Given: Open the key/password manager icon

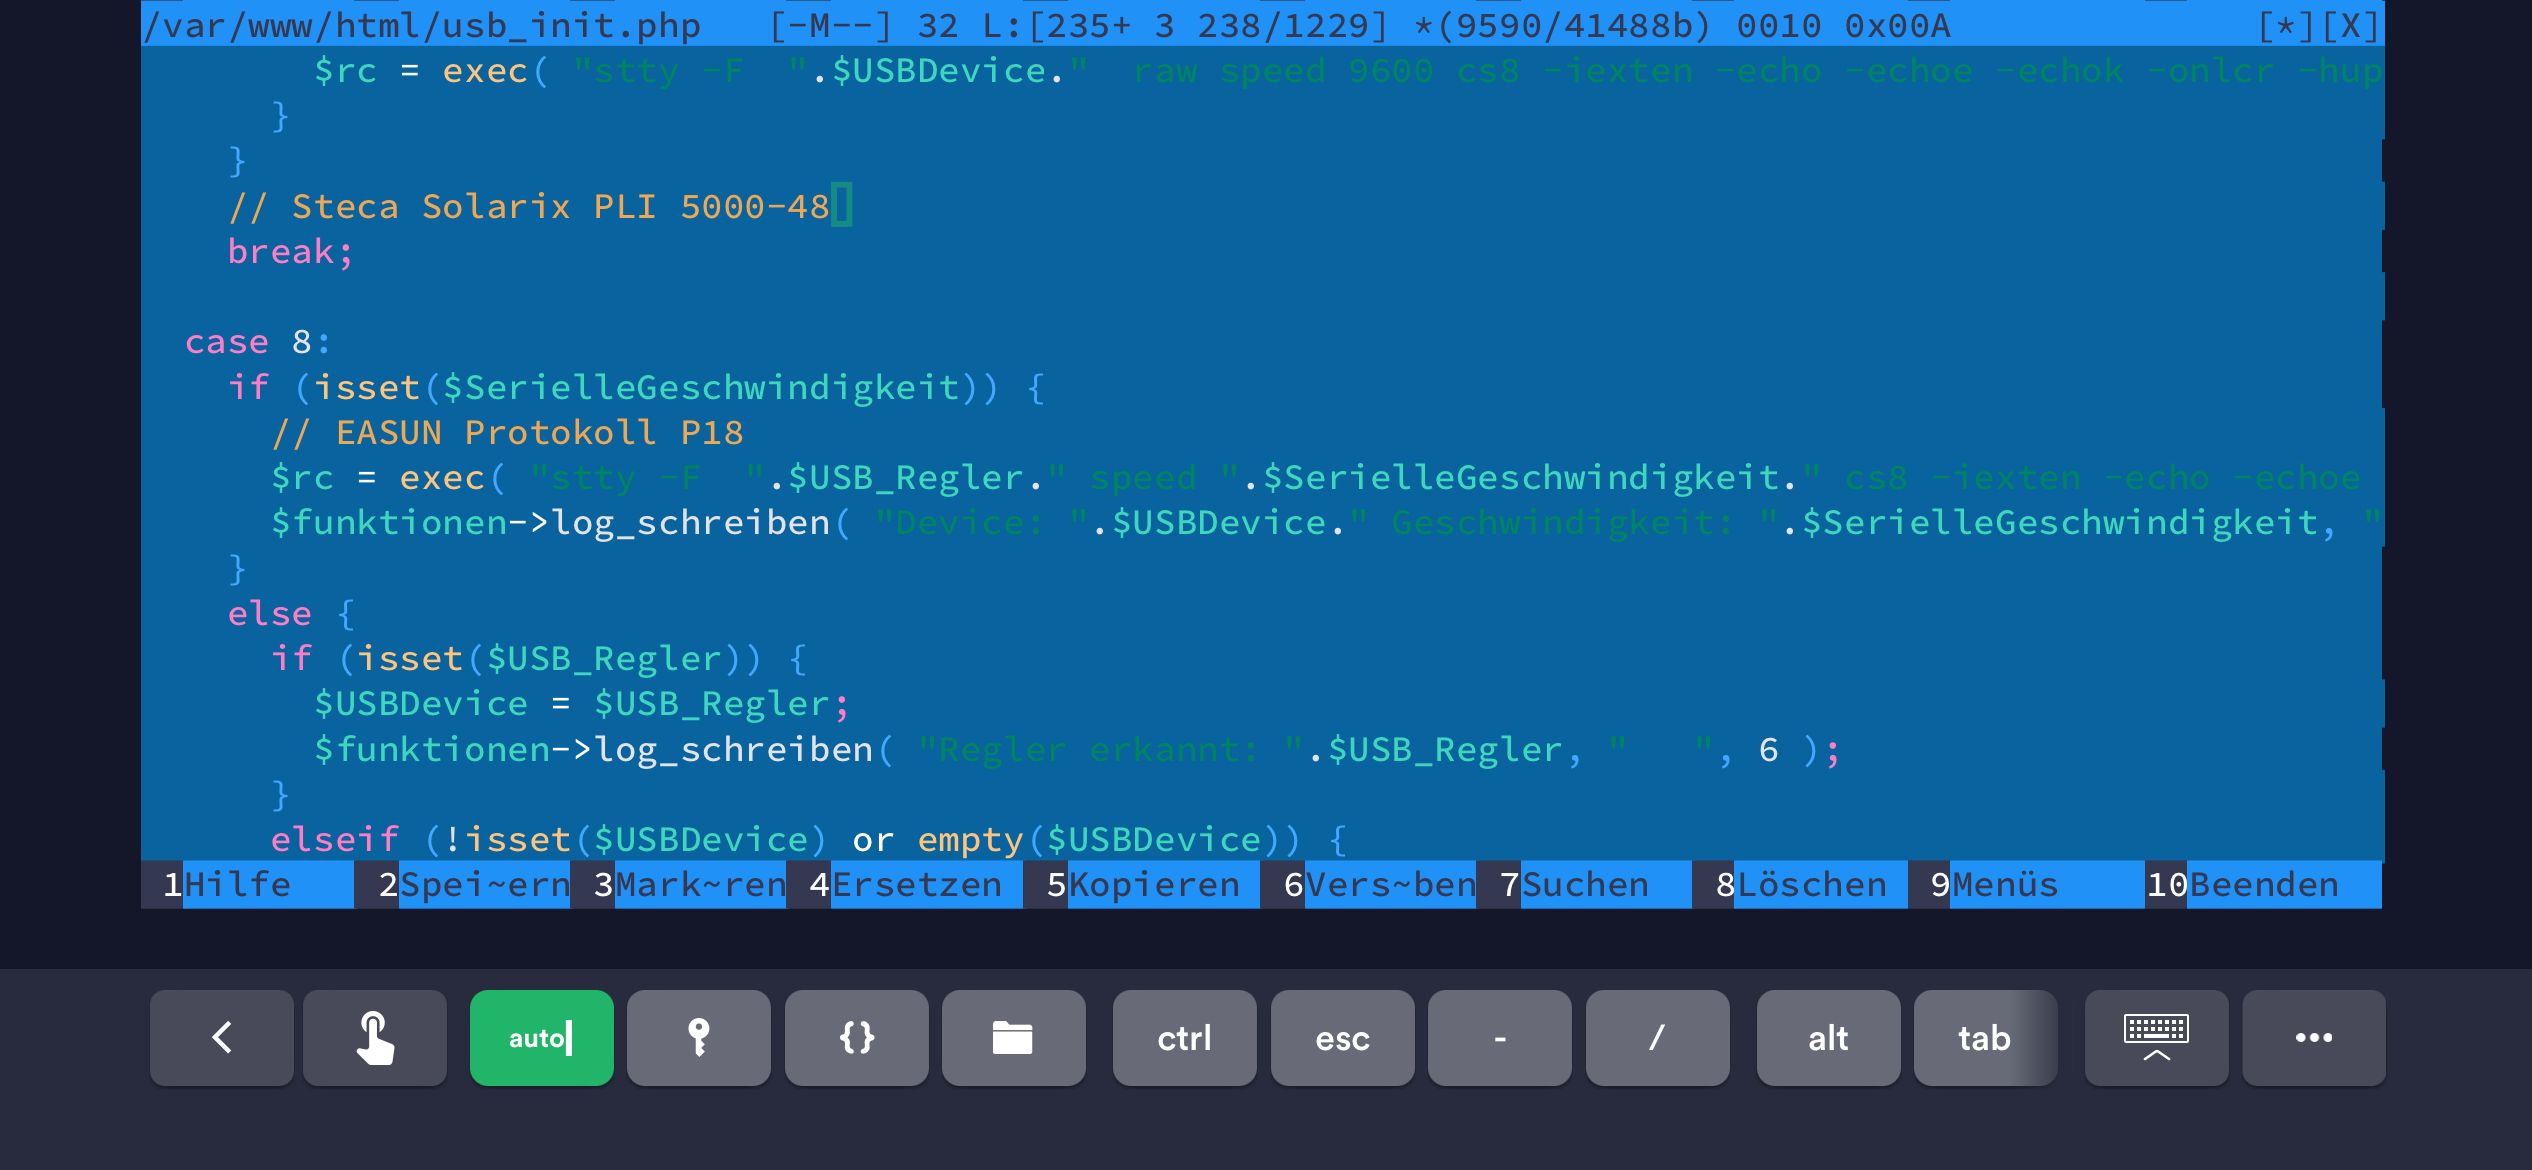Looking at the screenshot, I should [698, 1038].
